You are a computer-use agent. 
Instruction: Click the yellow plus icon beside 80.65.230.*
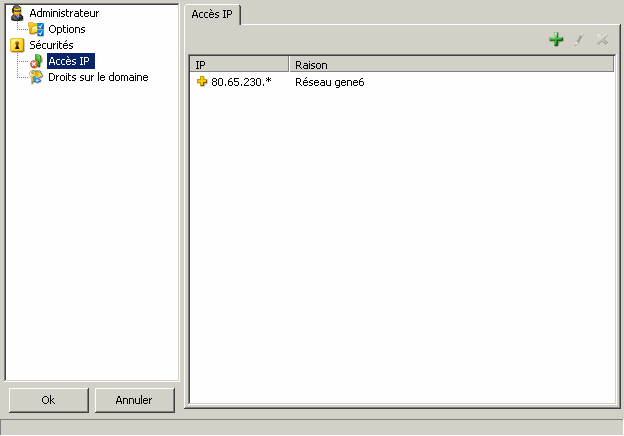(202, 82)
